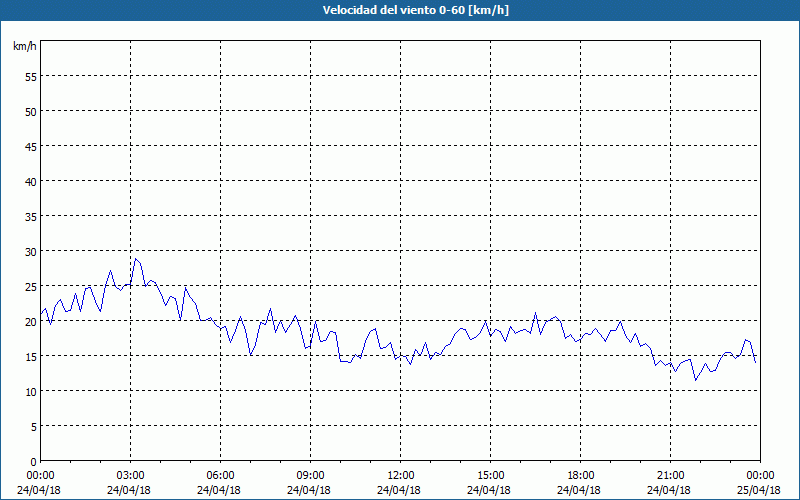Select the "03:00" time label
800x500 pixels.
(131, 476)
